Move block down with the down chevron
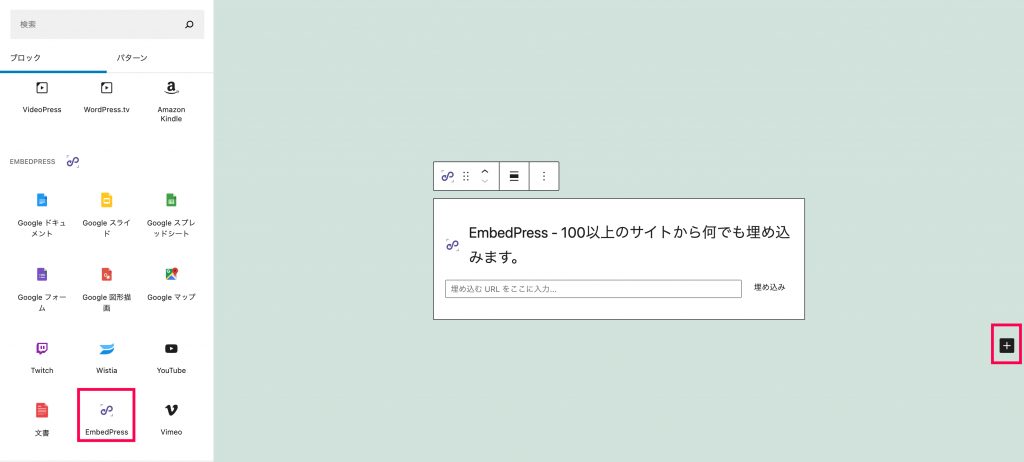 click(x=485, y=181)
